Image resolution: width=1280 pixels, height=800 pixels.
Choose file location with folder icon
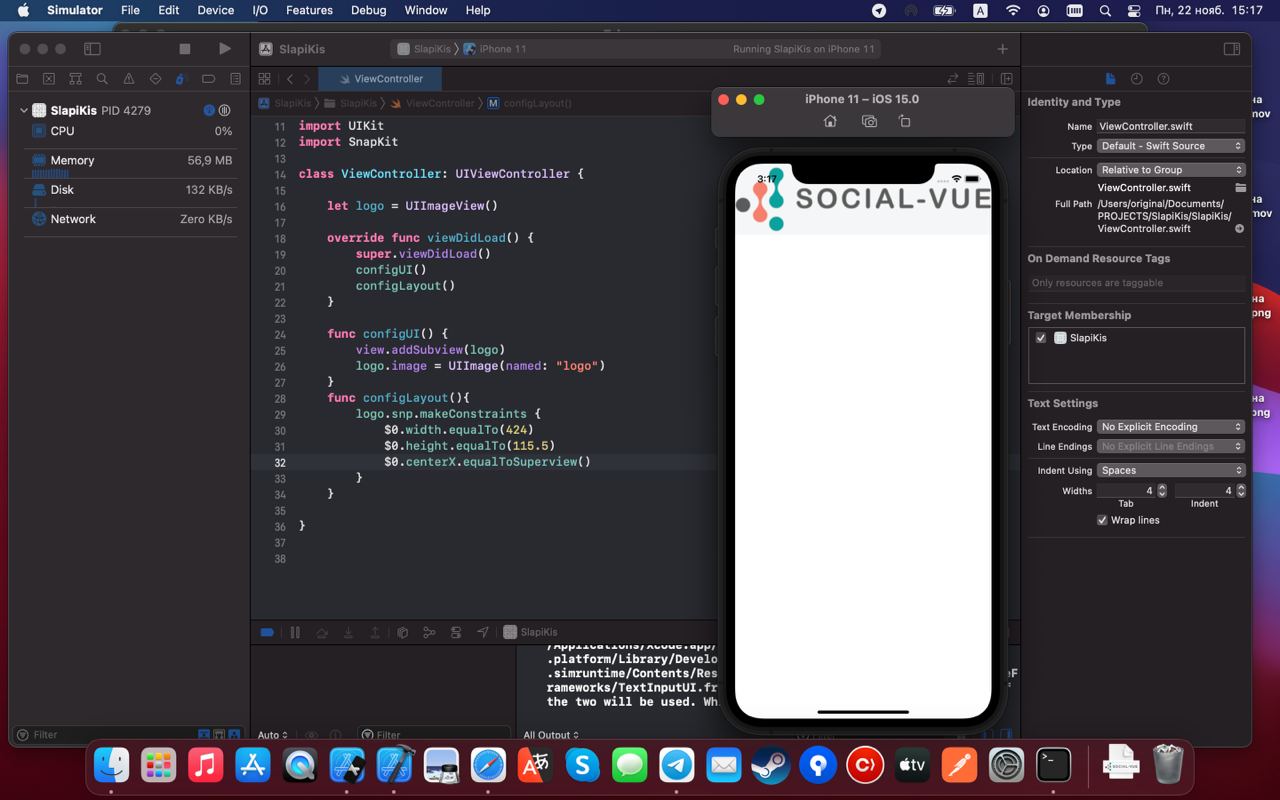(1240, 188)
